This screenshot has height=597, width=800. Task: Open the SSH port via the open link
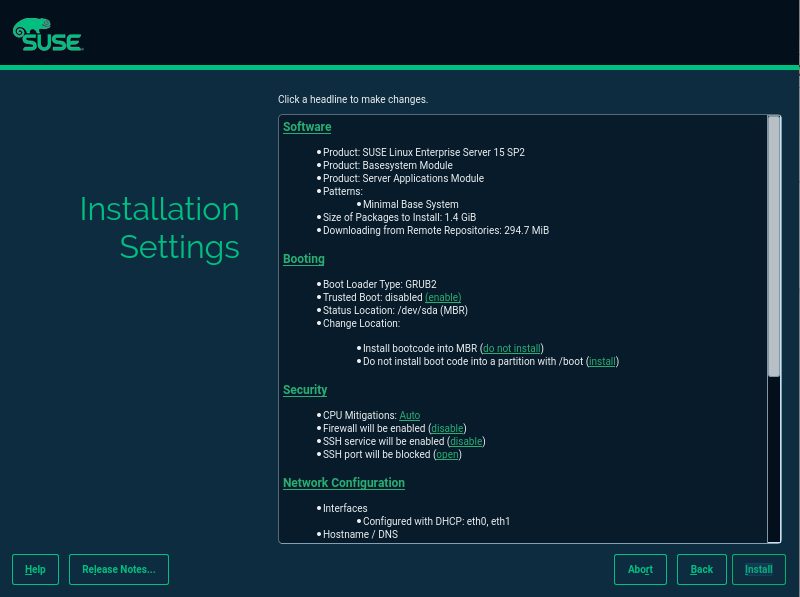[447, 455]
